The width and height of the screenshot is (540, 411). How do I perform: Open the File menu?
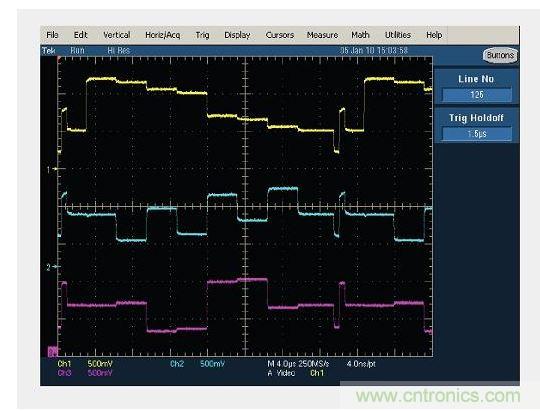(x=52, y=35)
